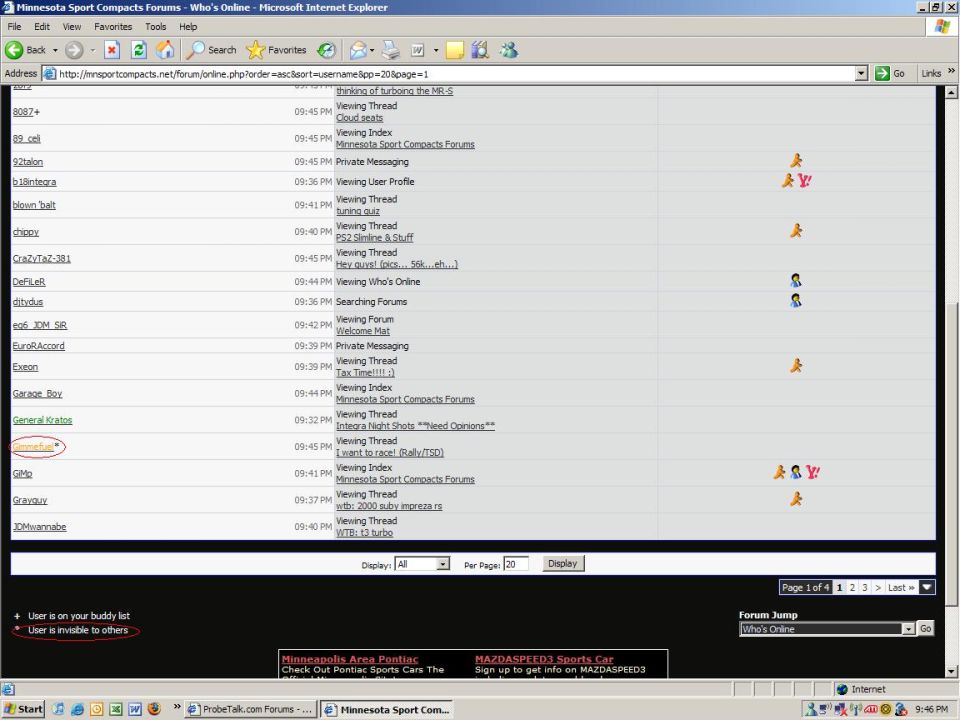Go to page 2 of results

(852, 587)
